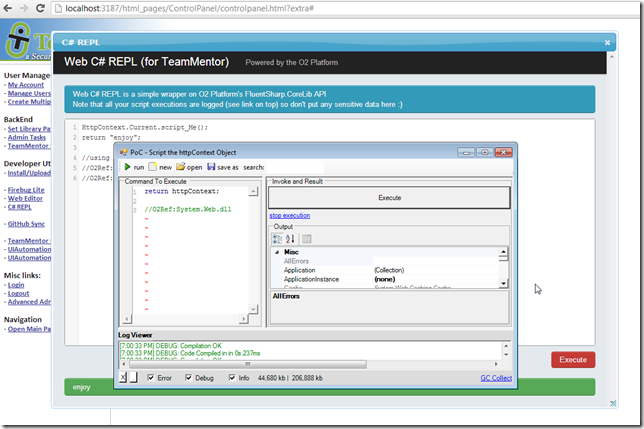Click the Advanced Admin link under Misc links
Image resolution: width=644 pixels, height=429 pixels.
29,302
